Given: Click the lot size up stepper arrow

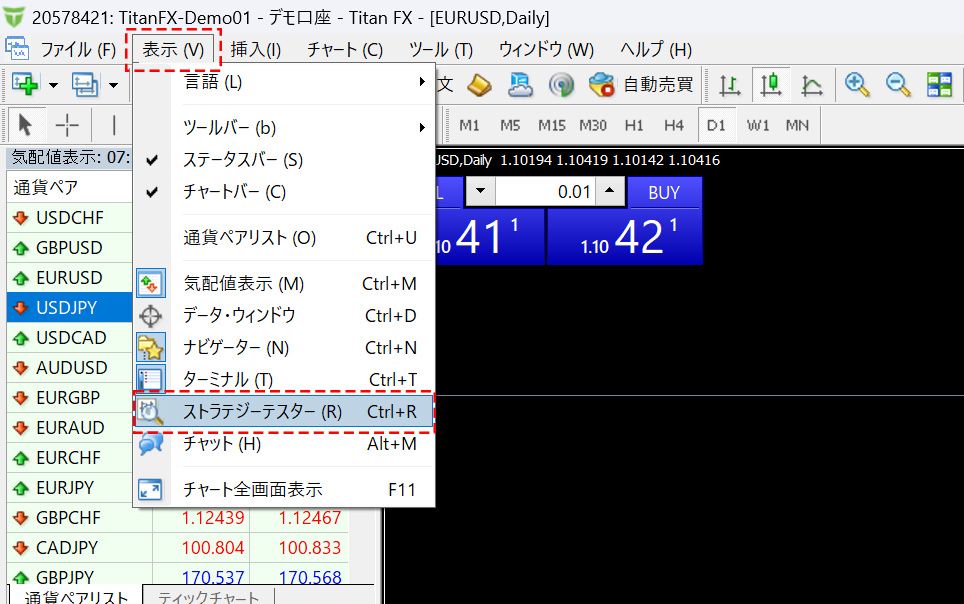Looking at the screenshot, I should click(608, 190).
